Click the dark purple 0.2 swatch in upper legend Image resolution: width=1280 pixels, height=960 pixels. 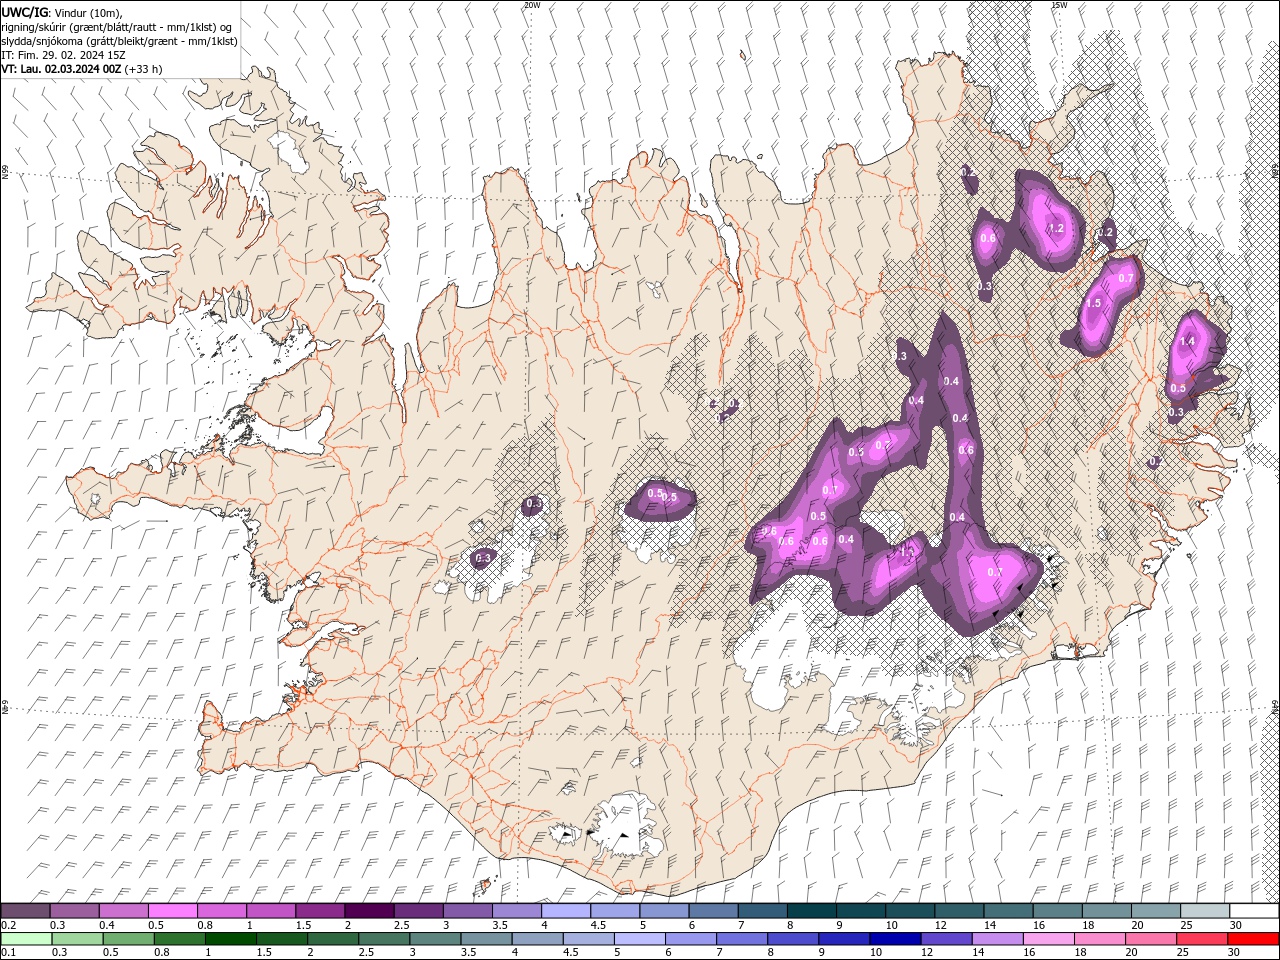click(25, 911)
